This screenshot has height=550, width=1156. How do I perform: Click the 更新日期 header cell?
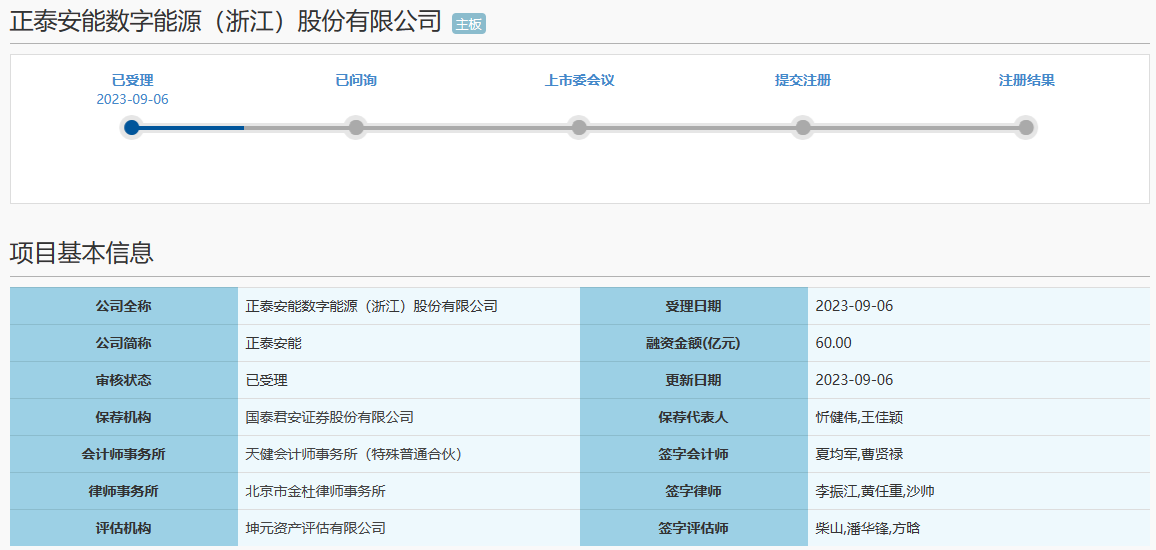[694, 380]
